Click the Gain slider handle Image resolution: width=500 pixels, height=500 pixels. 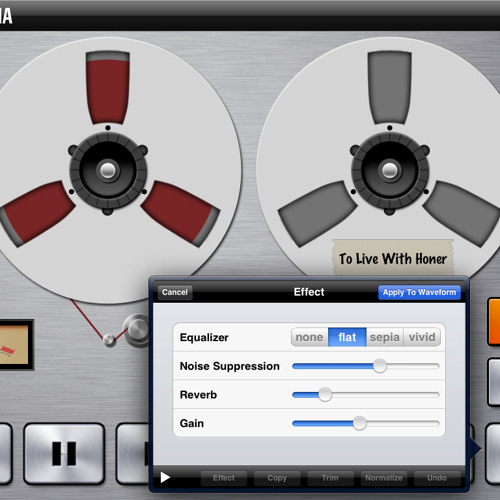pos(359,423)
